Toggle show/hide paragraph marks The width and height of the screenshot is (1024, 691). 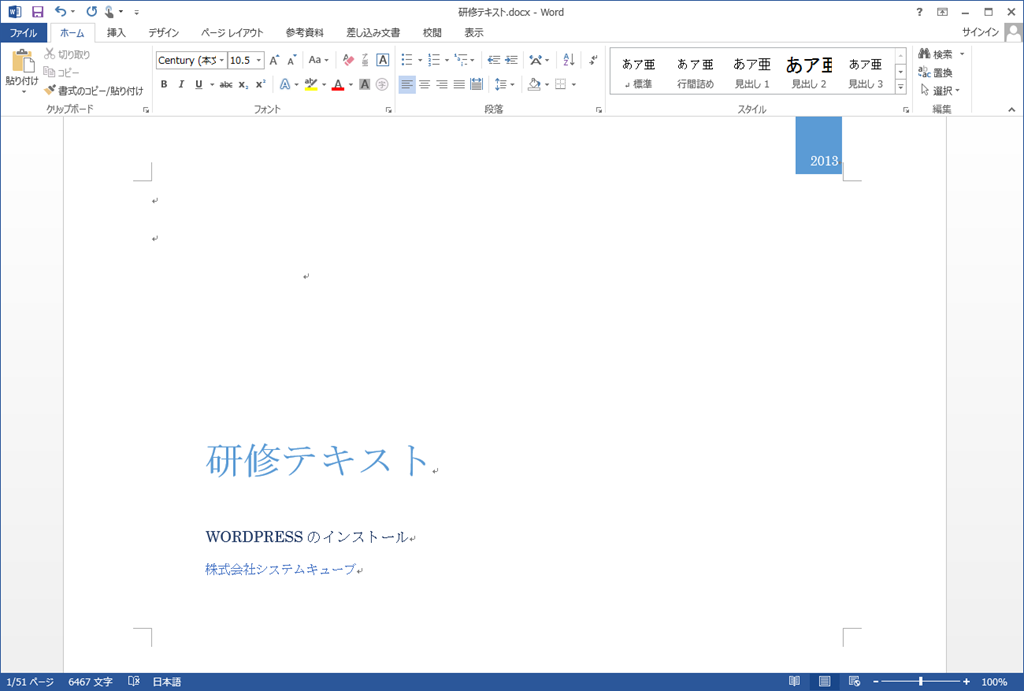pos(592,60)
